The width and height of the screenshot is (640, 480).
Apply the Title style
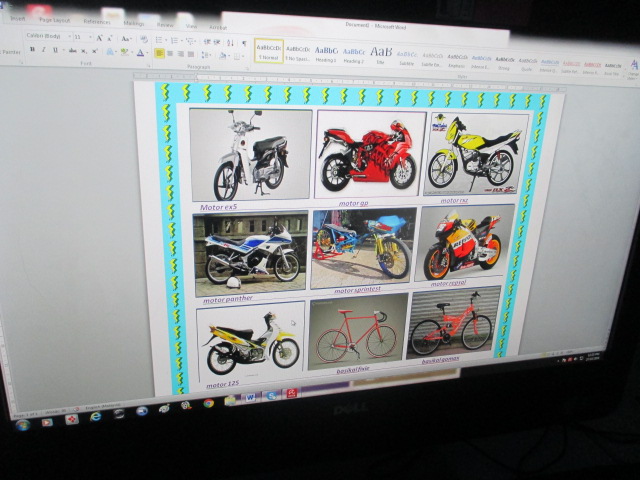[381, 55]
